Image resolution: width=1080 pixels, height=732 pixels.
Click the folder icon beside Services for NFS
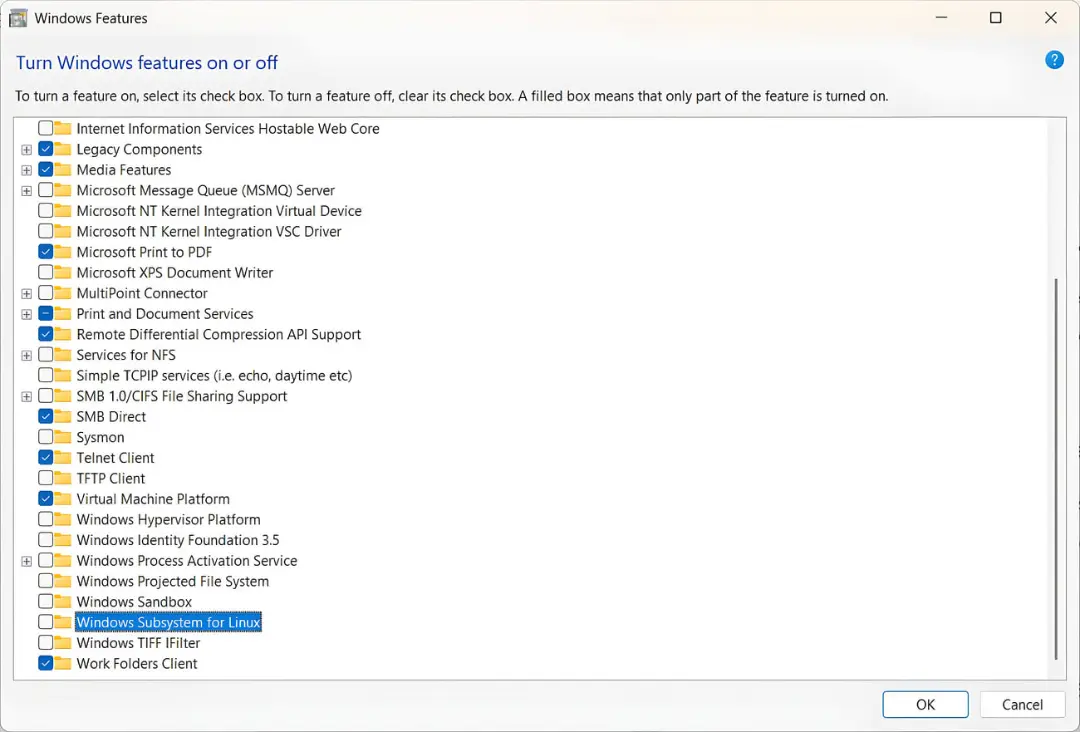coord(63,355)
